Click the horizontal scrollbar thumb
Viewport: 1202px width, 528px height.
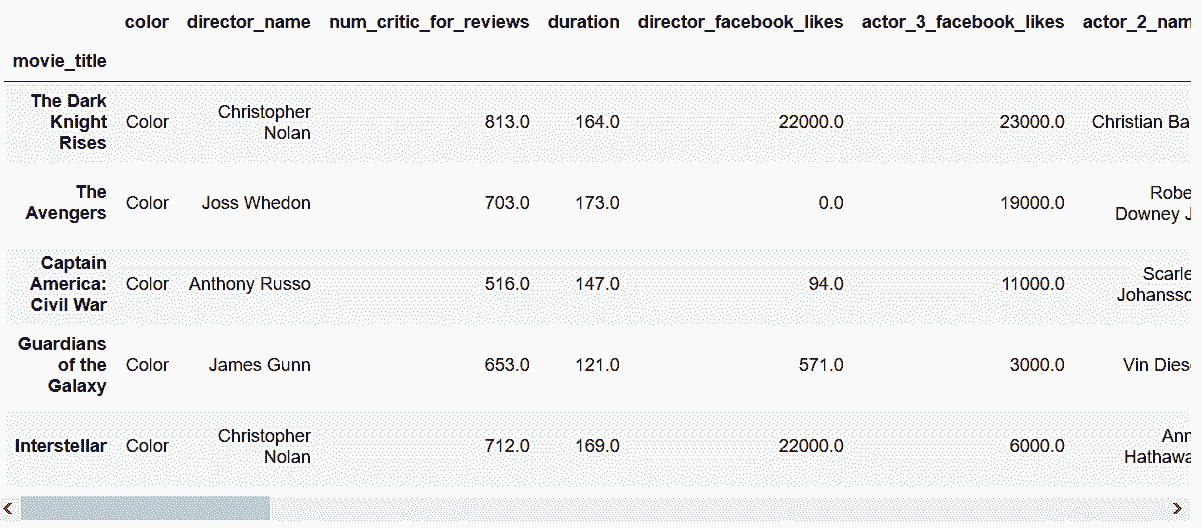coord(145,509)
